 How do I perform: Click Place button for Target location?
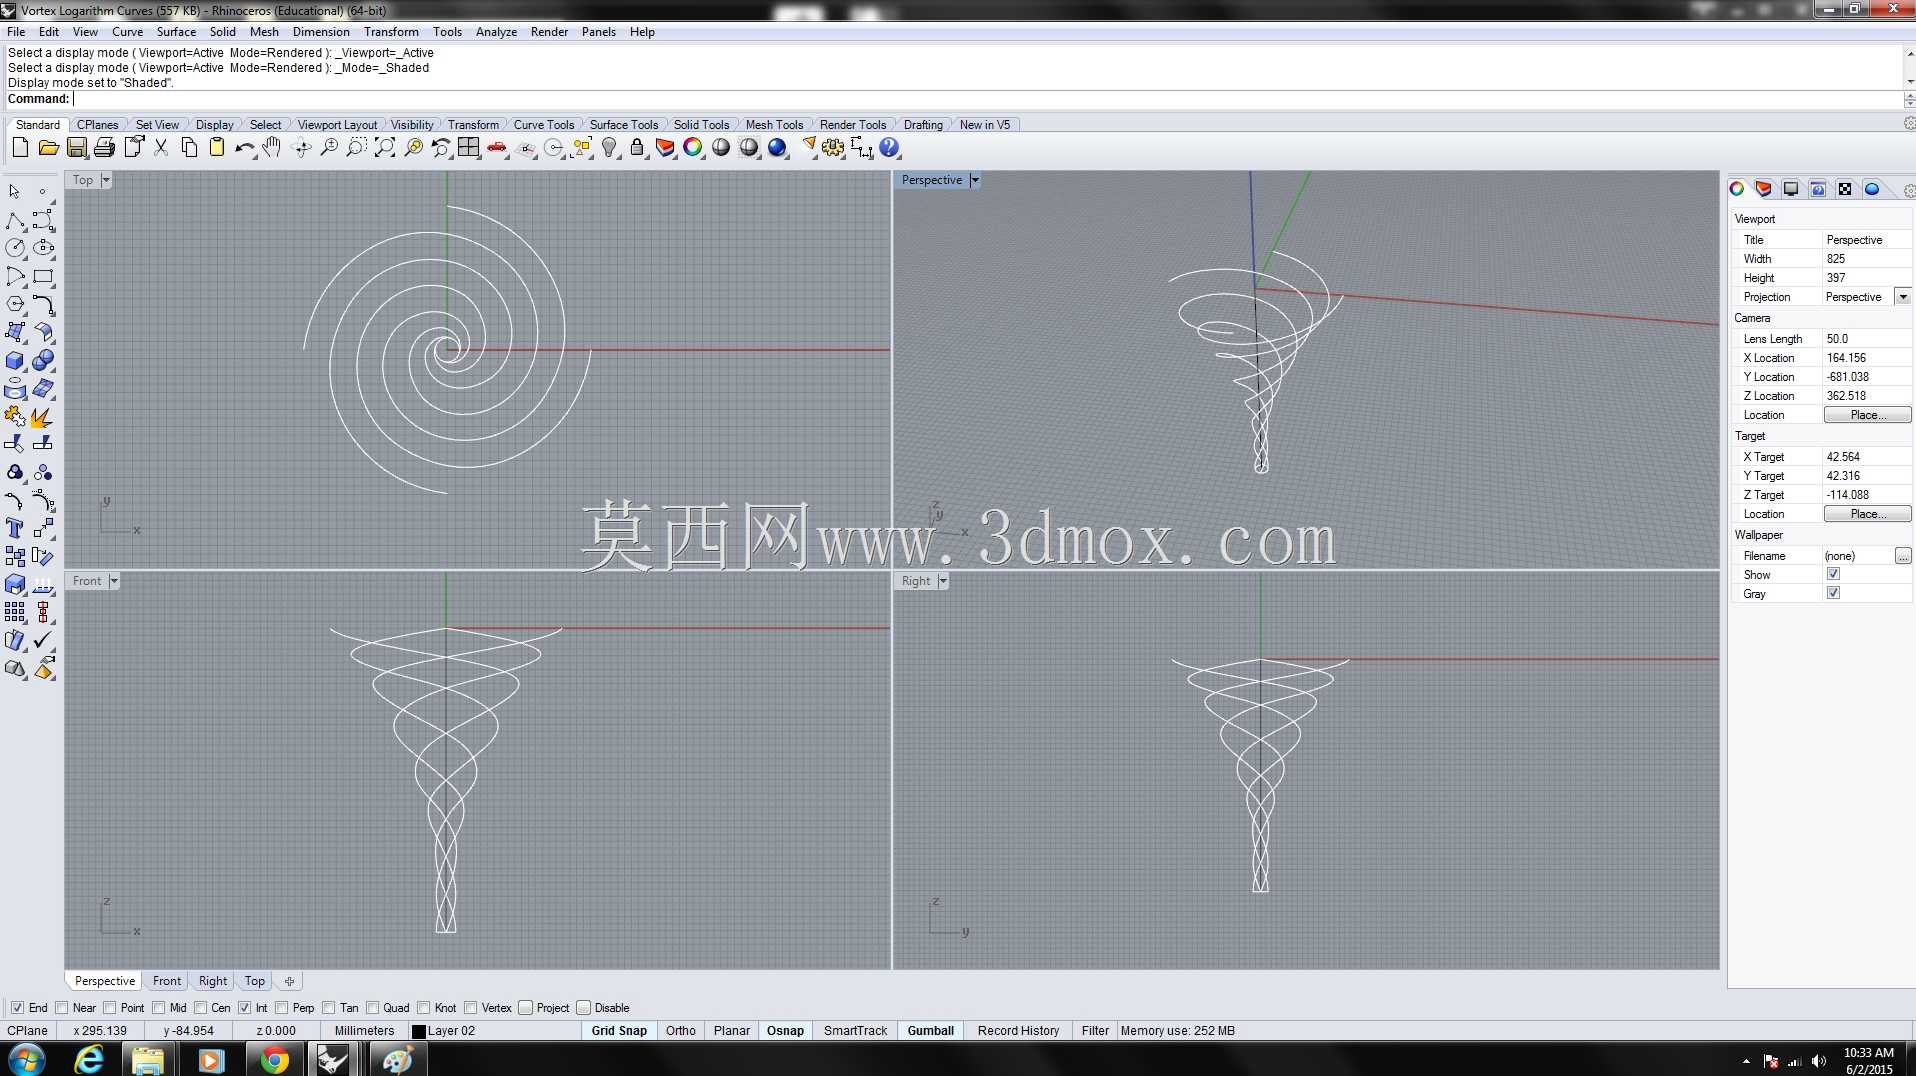[x=1867, y=514]
